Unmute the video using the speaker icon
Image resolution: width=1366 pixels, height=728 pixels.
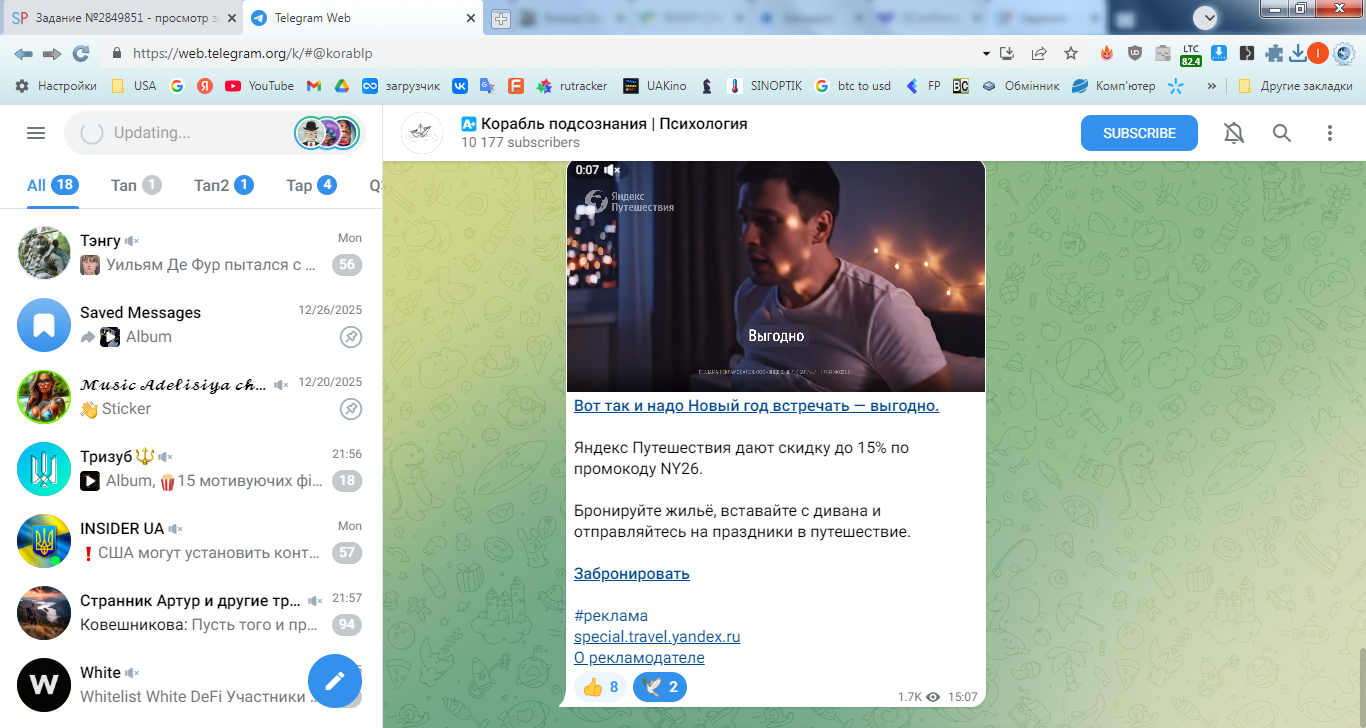tap(612, 170)
